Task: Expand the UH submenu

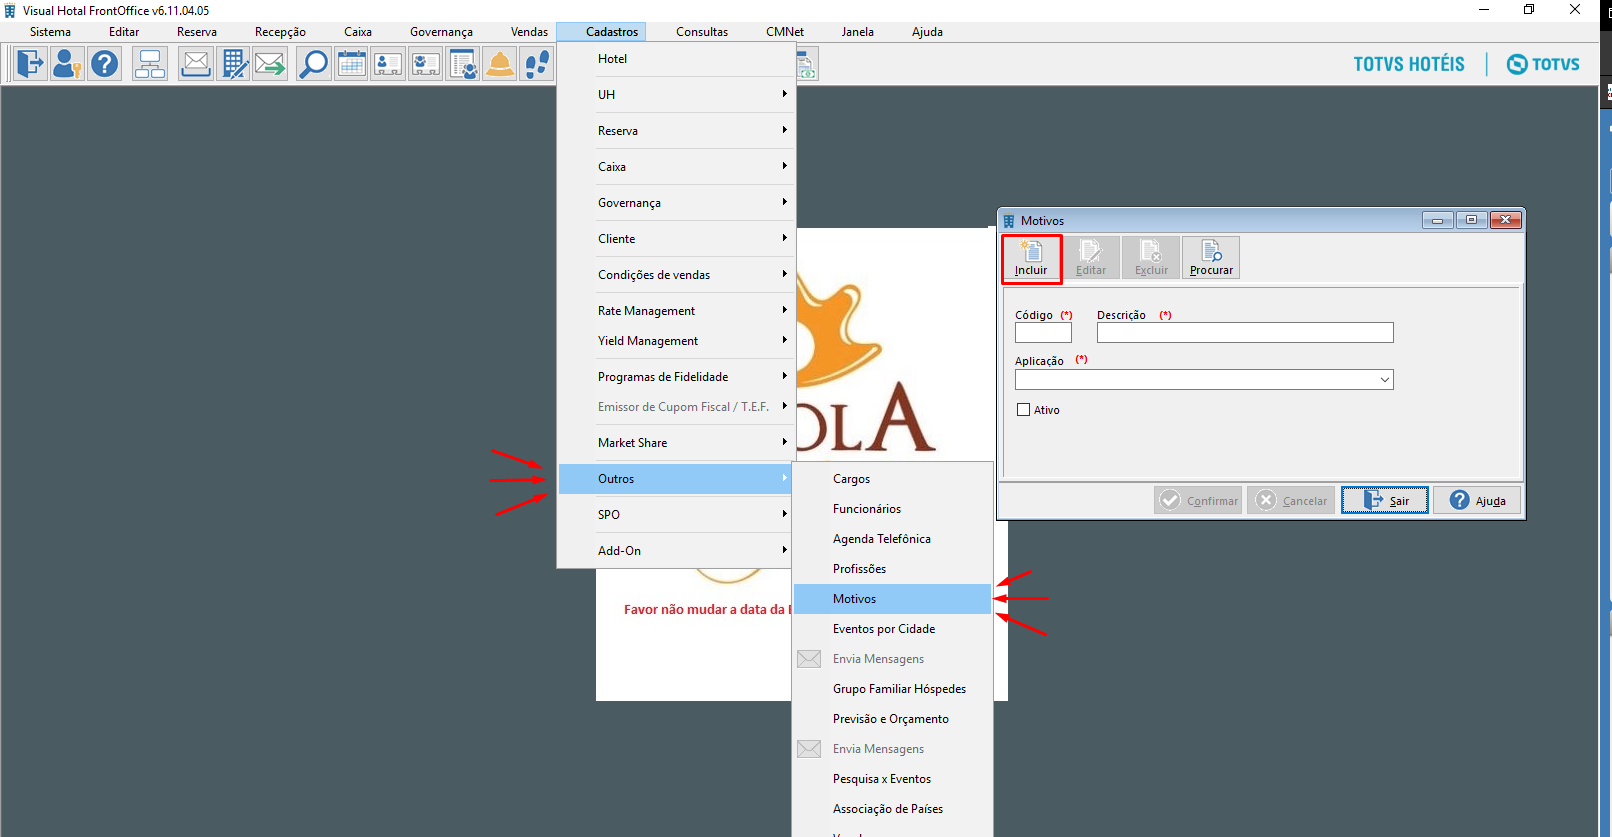Action: coord(676,95)
